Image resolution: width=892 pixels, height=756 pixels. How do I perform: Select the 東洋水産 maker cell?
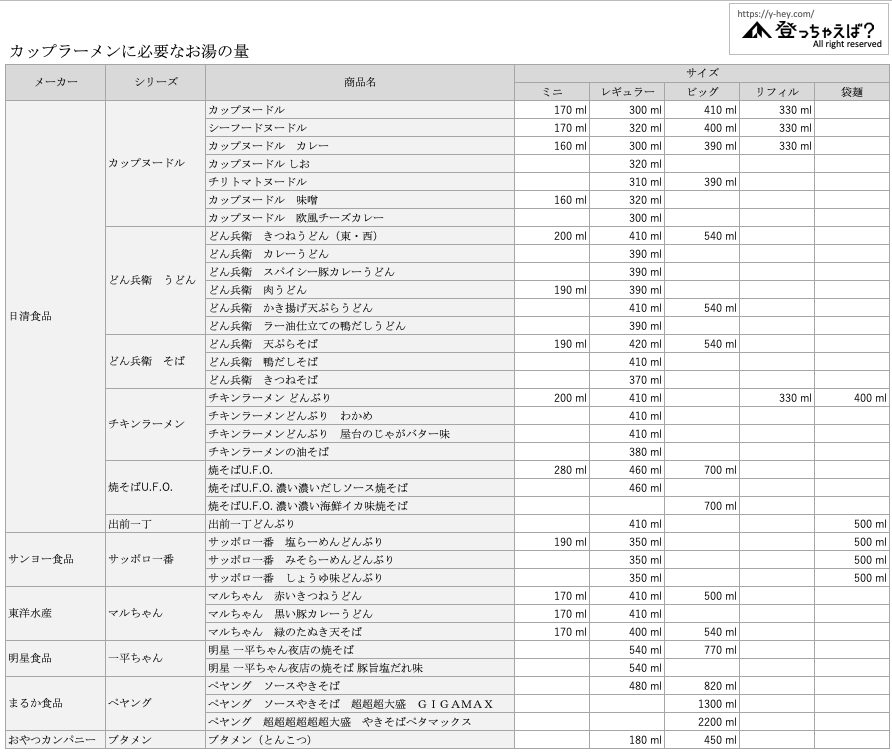tap(56, 614)
